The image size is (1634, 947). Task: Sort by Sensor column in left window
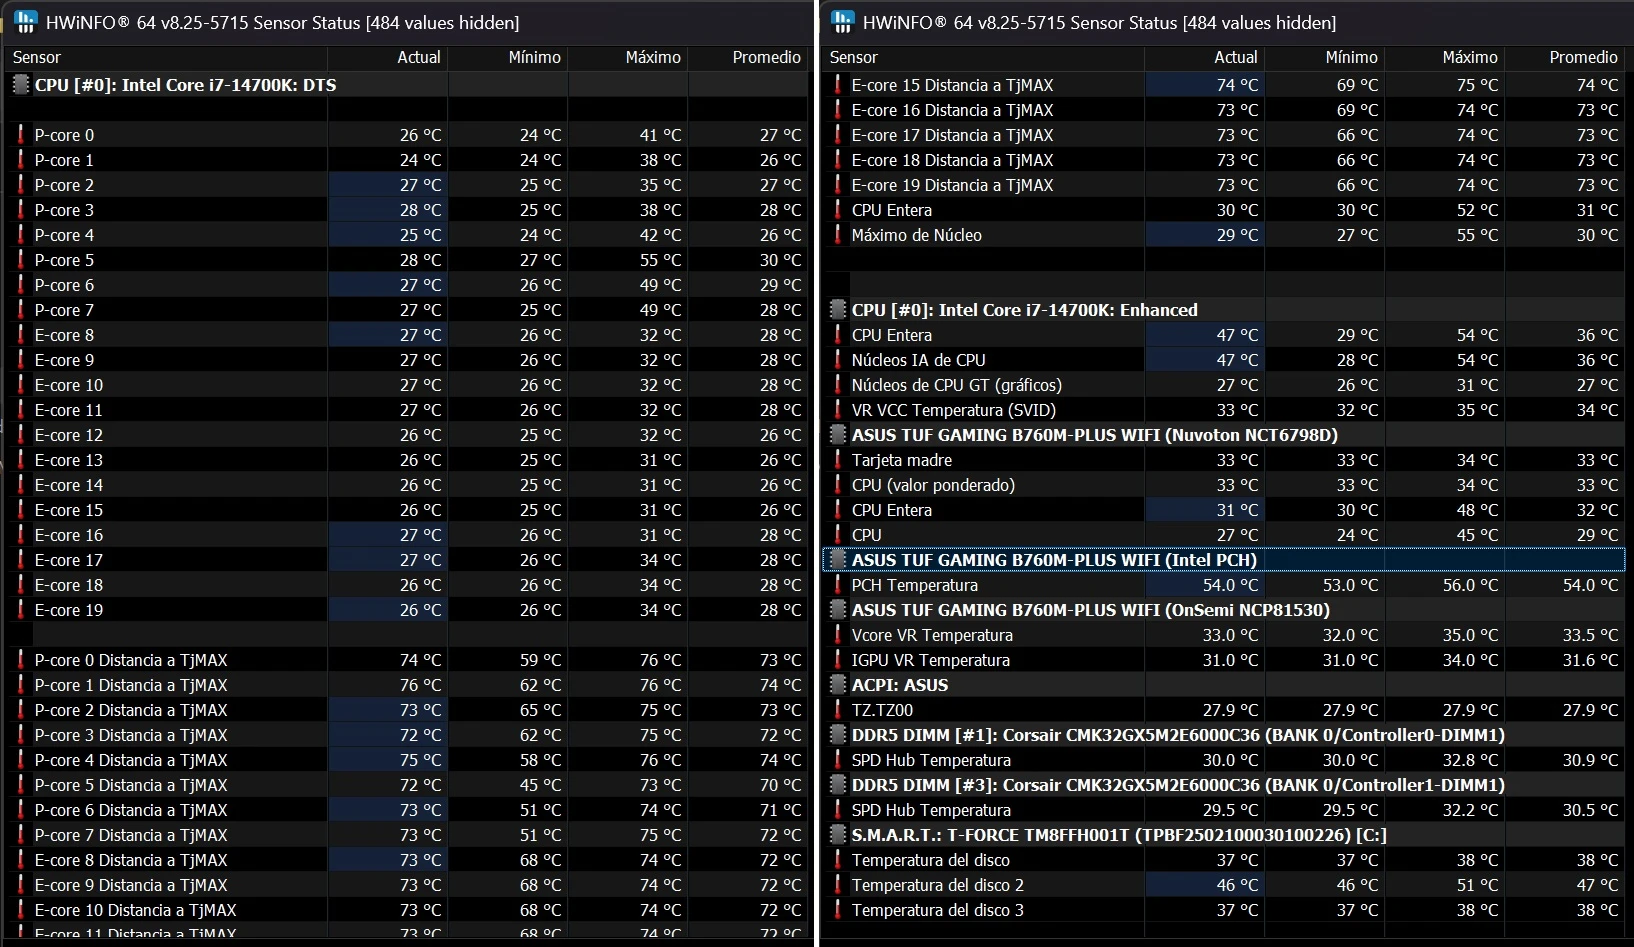click(x=167, y=58)
